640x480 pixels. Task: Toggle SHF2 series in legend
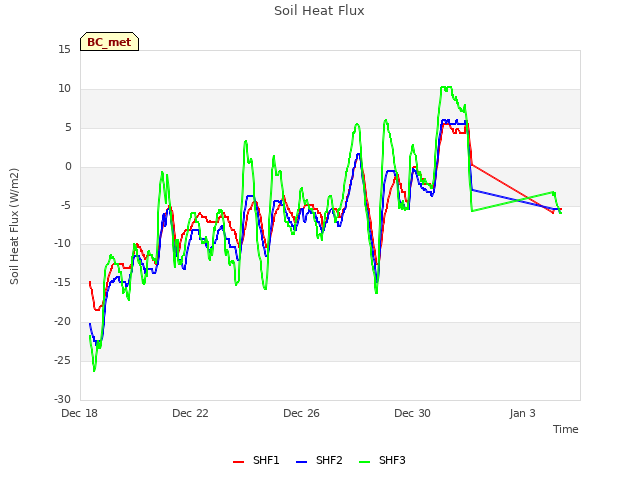(x=319, y=460)
